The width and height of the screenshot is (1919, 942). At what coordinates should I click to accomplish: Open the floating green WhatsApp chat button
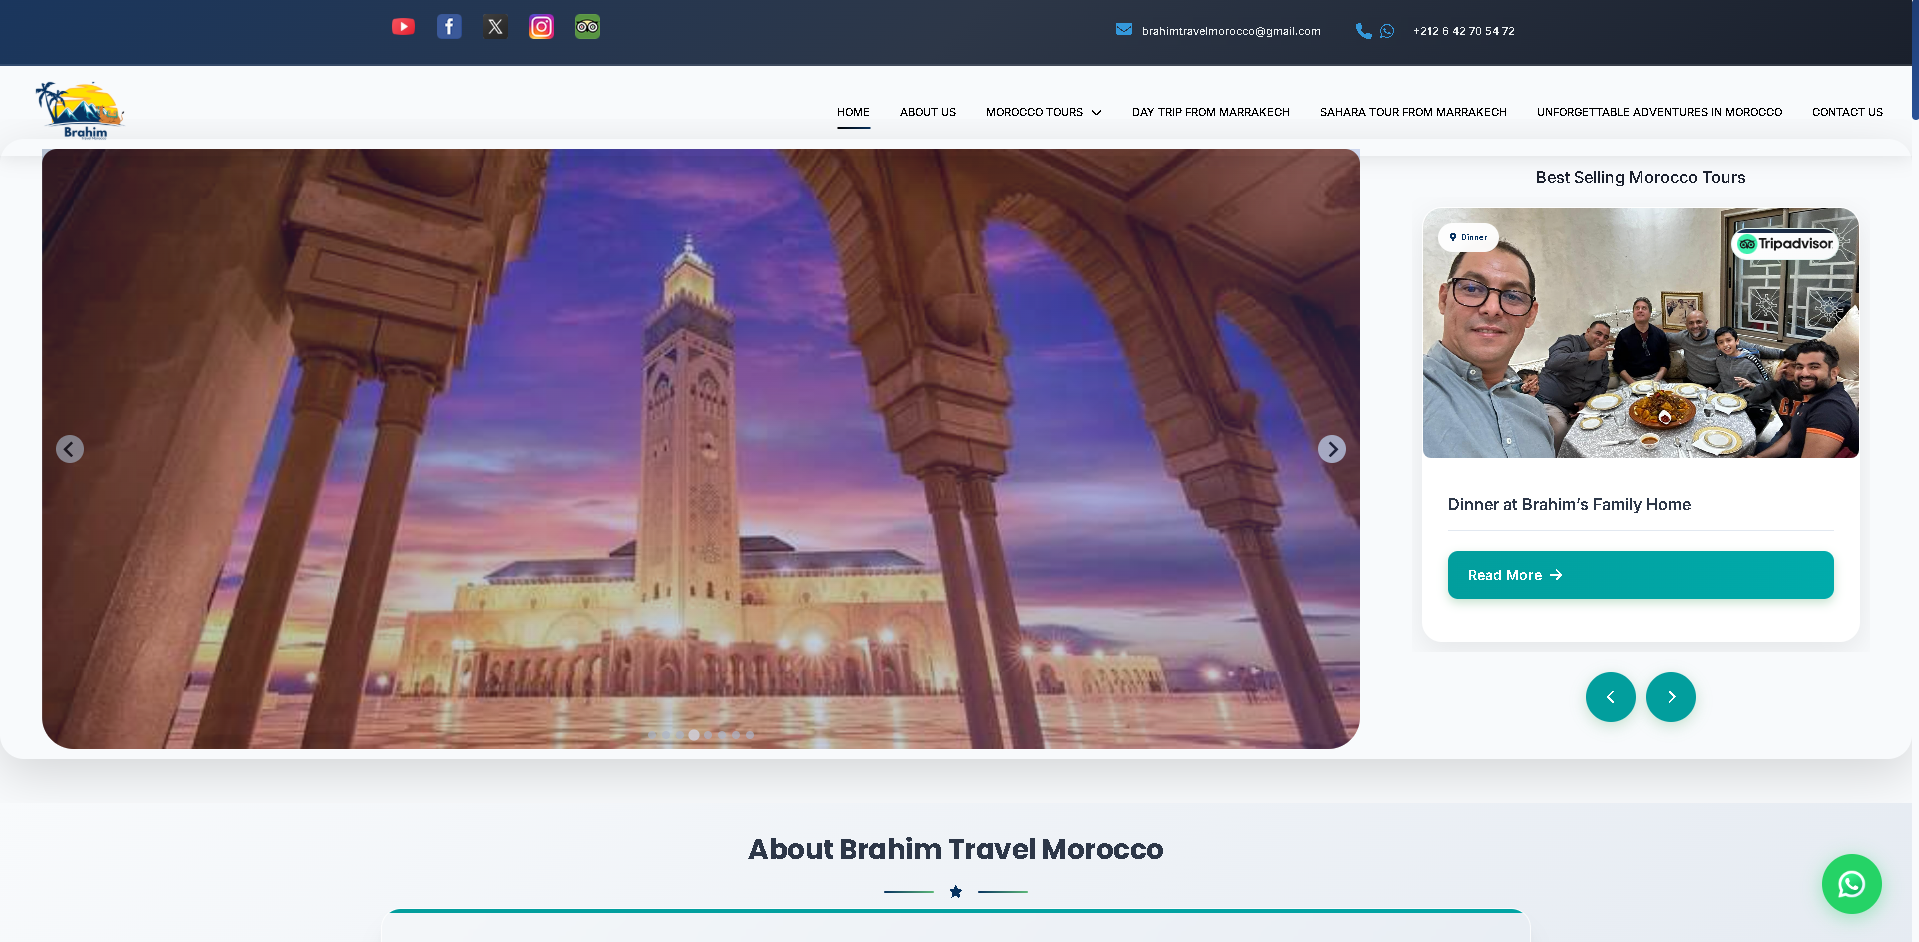coord(1851,884)
